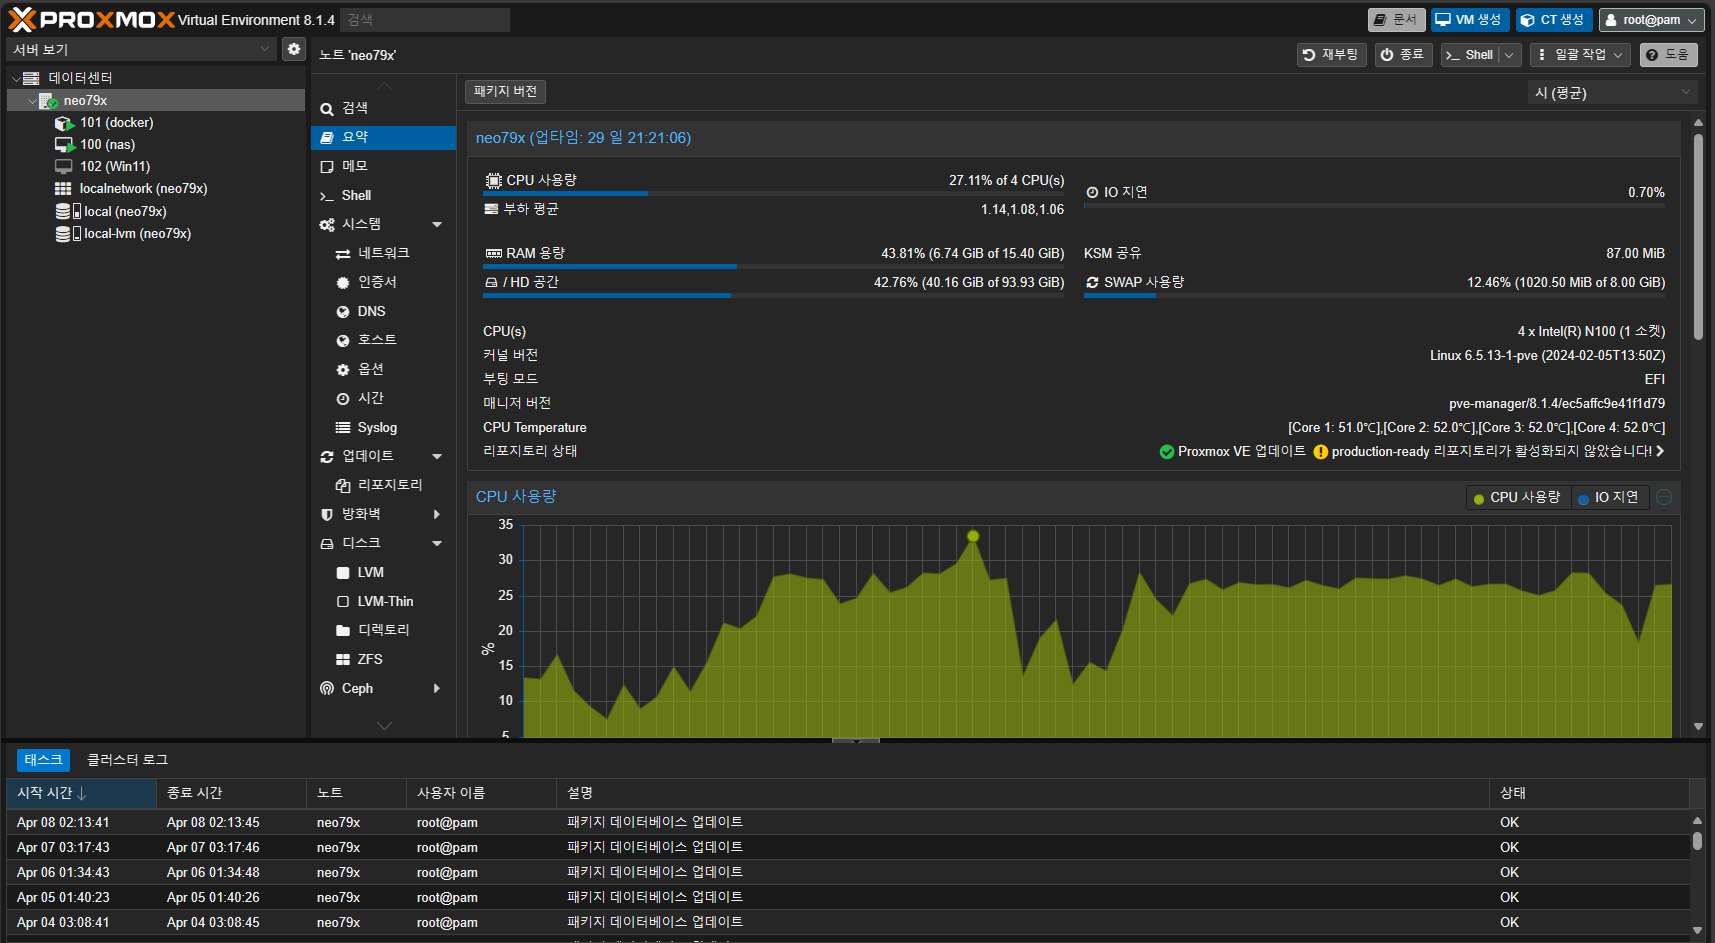Click the 재부팅 reboot button

pos(1331,55)
